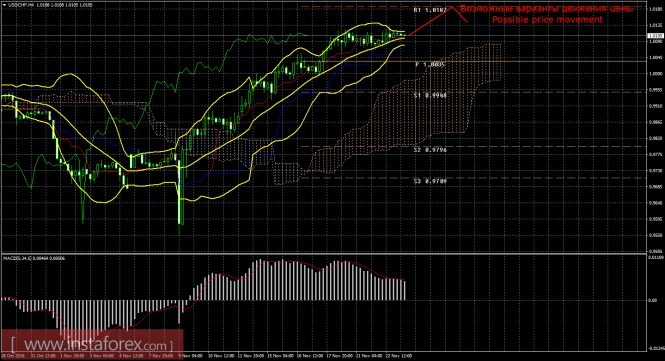
Task: Click the small triangle beside USDCHF,H4 title
Action: pyautogui.click(x=4, y=5)
